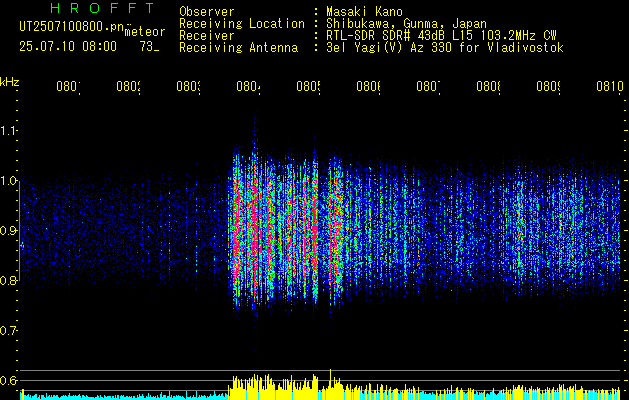Click the 0810 time axis marker
Screen dimensions: 629x400
coord(610,86)
